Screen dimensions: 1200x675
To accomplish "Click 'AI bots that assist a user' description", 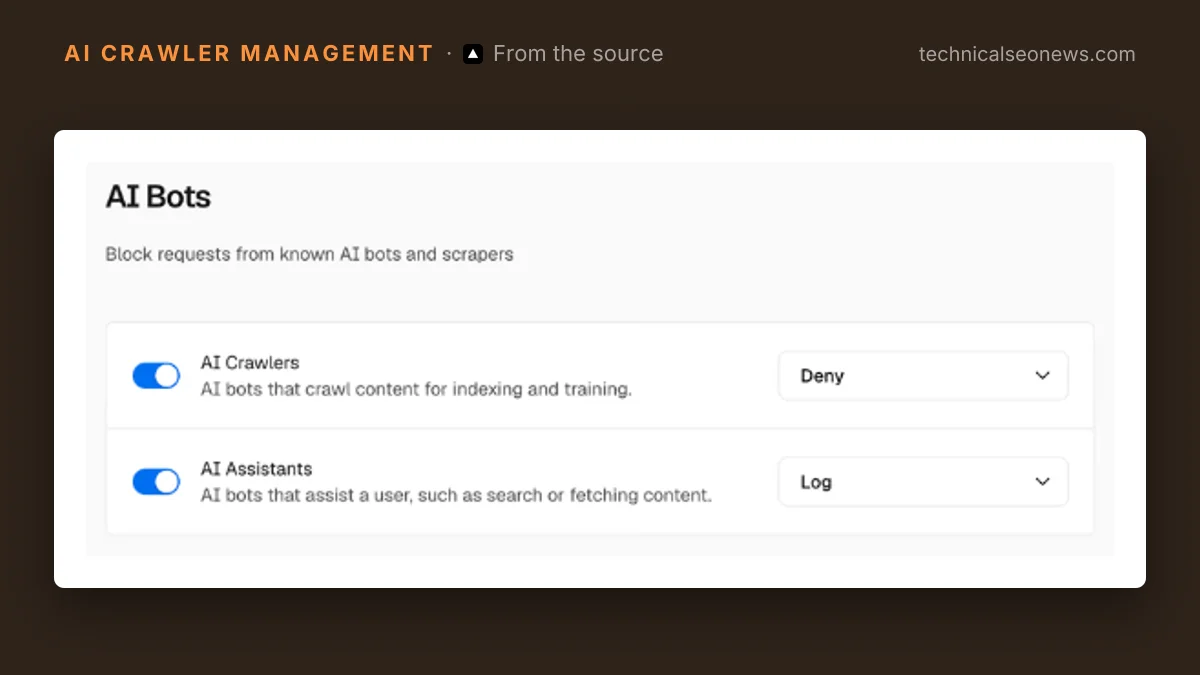I will (456, 495).
